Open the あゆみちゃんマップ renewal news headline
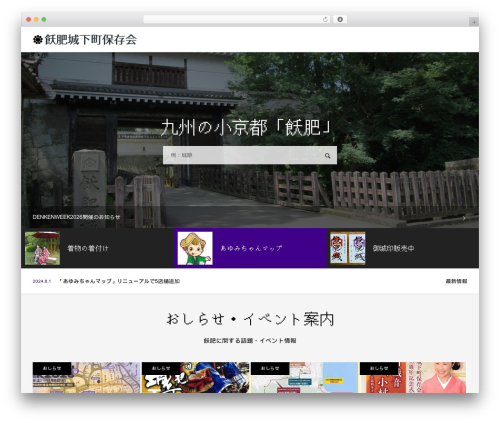The image size is (500, 423). click(120, 281)
